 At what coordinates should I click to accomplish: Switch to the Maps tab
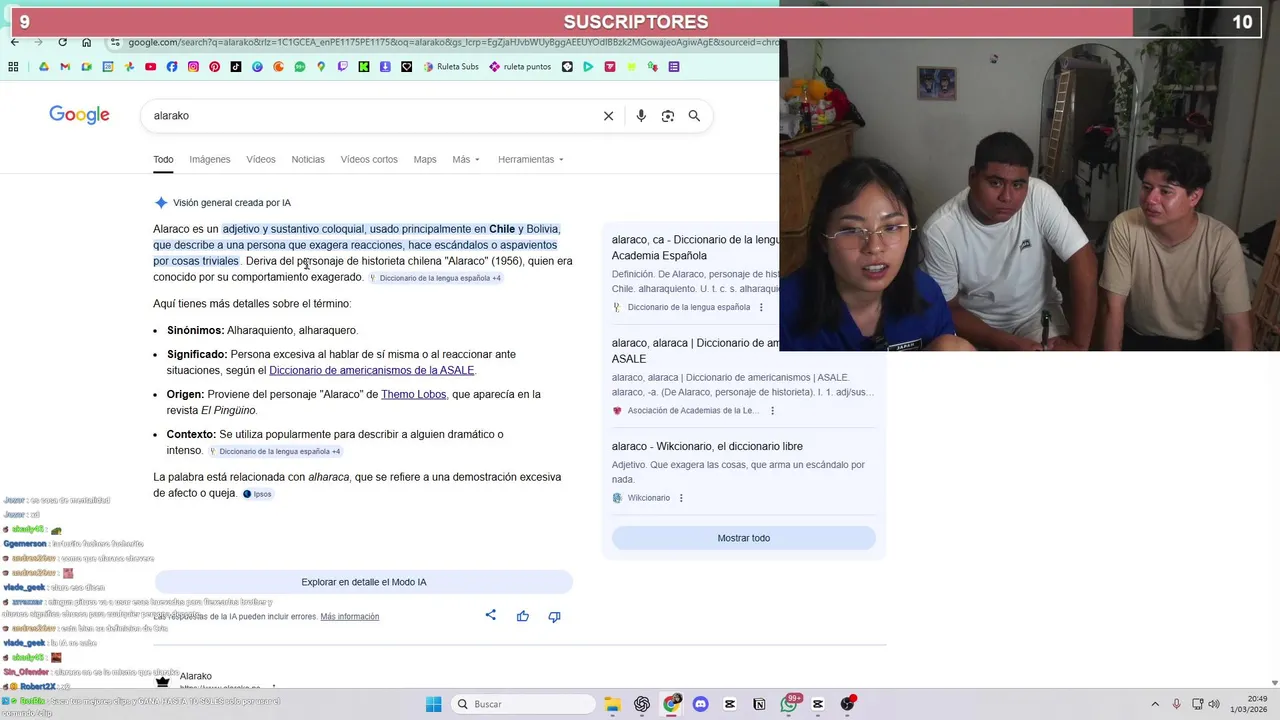(x=425, y=160)
